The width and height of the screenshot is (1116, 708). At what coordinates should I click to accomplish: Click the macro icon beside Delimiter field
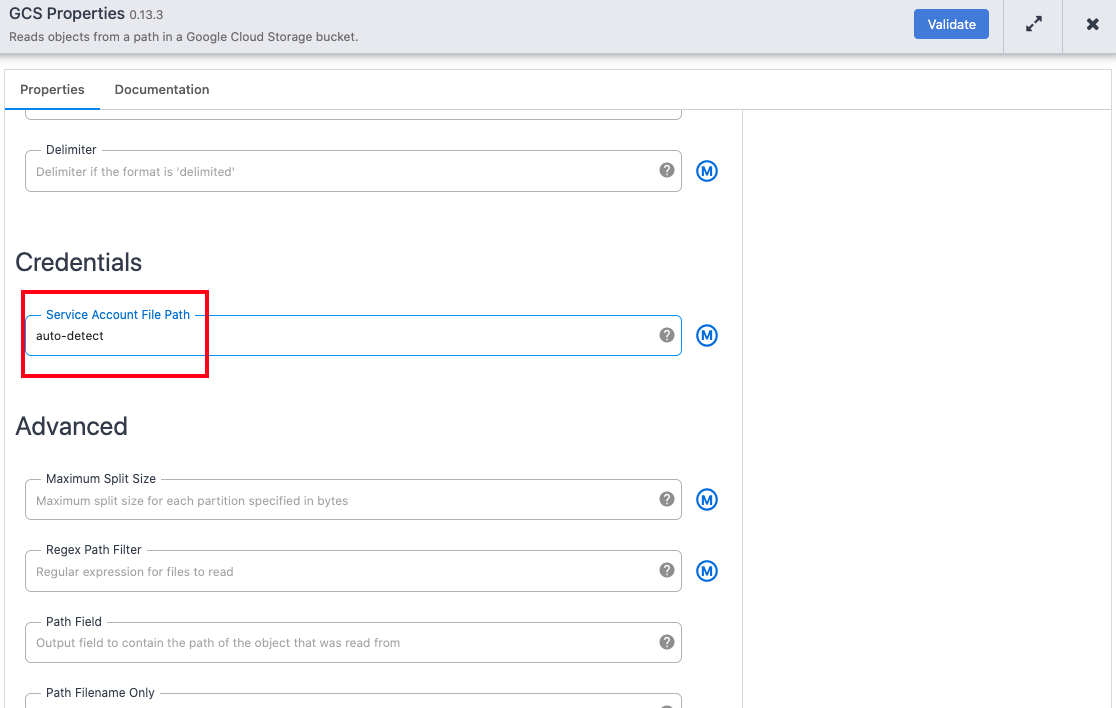[707, 171]
